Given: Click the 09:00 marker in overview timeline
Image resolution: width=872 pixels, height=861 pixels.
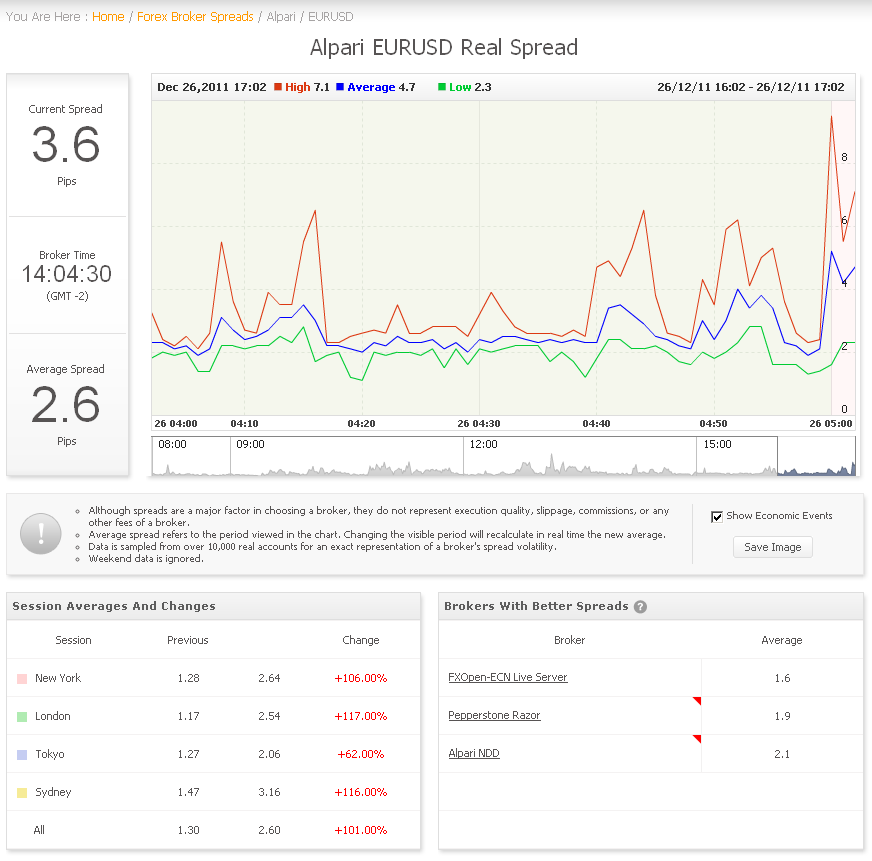Looking at the screenshot, I should point(250,444).
